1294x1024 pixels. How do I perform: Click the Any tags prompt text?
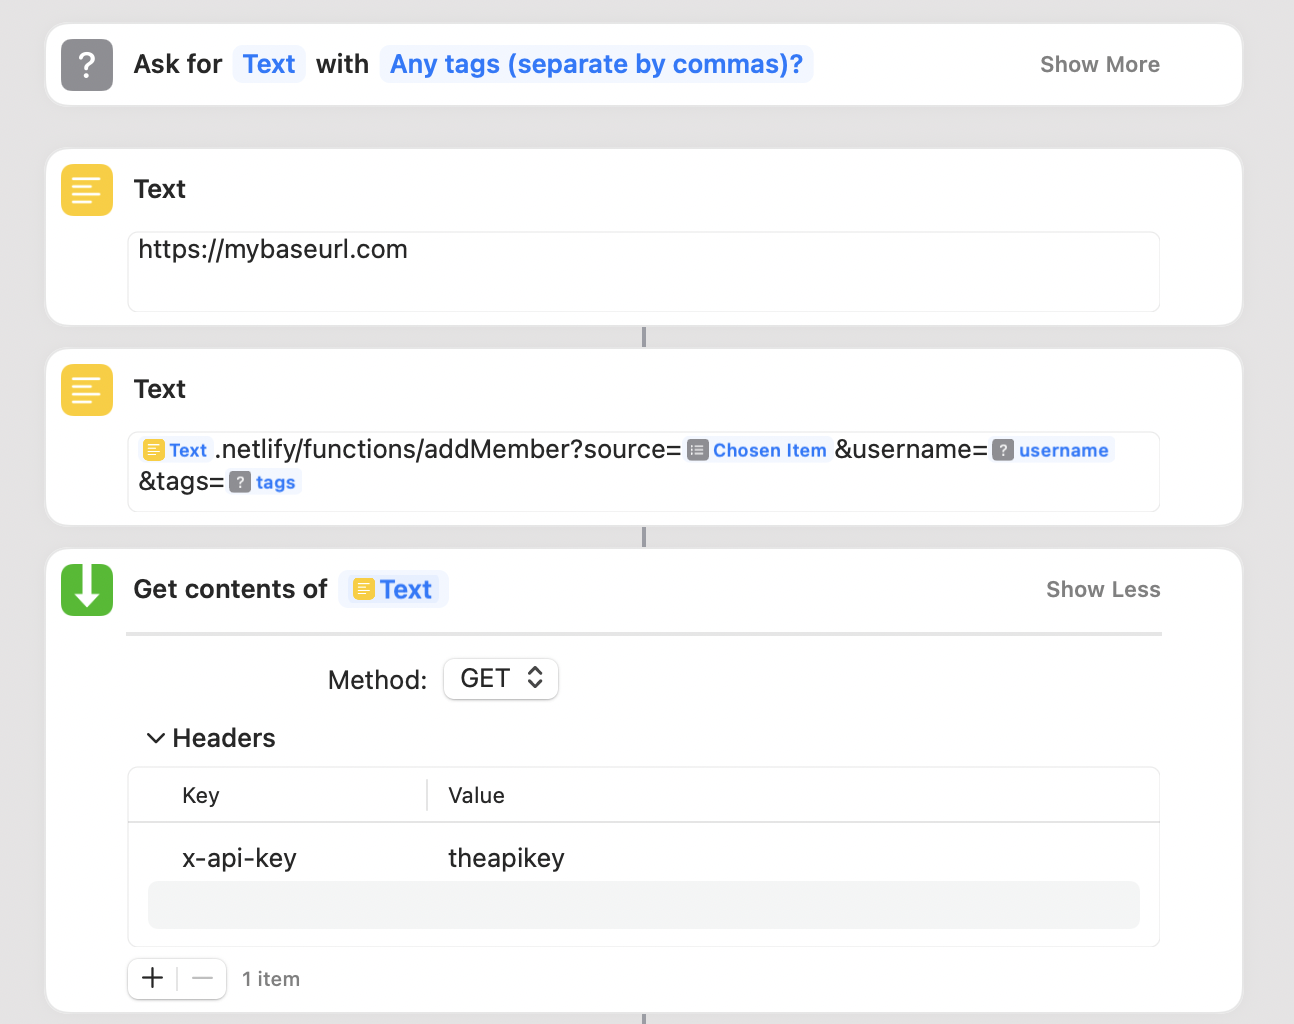point(597,64)
